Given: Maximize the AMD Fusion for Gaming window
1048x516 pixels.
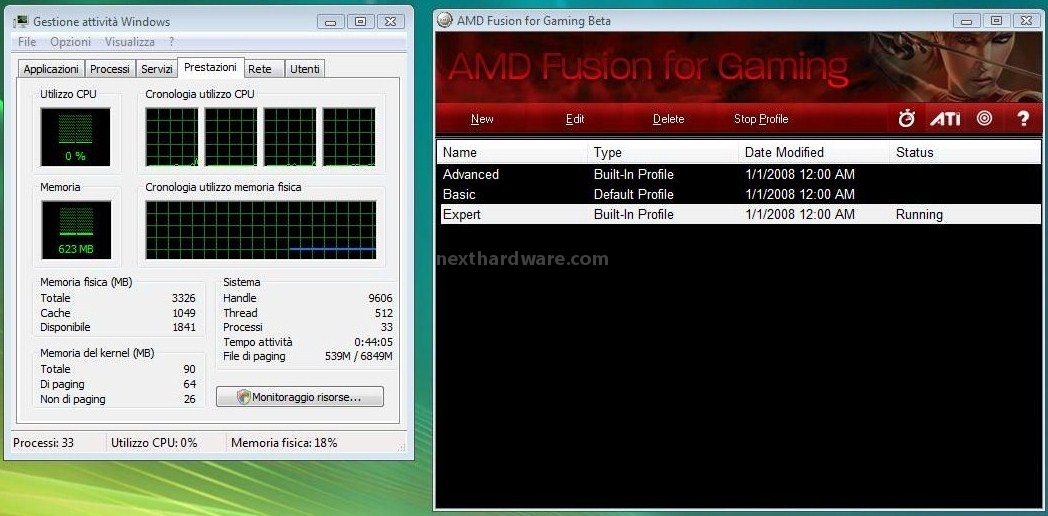Looking at the screenshot, I should (996, 21).
